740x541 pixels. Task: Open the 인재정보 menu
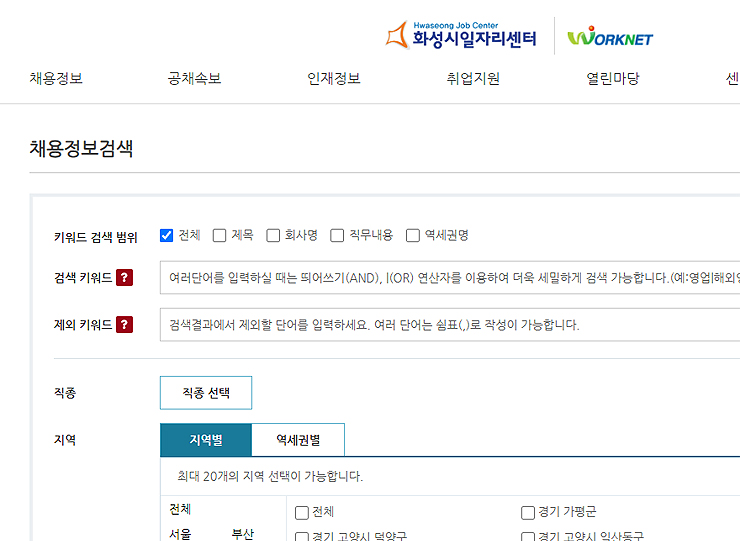tap(334, 78)
